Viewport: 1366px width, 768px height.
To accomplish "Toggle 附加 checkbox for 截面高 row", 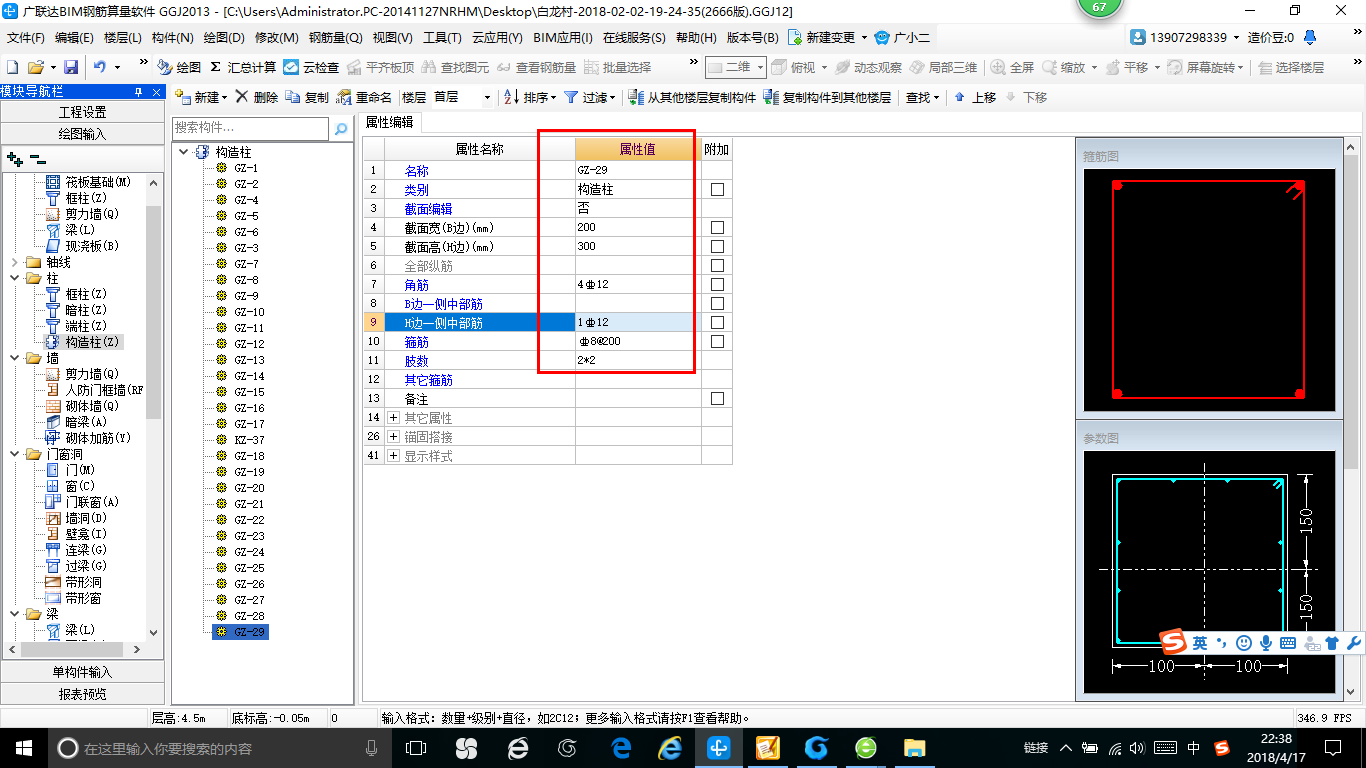I will [x=717, y=247].
